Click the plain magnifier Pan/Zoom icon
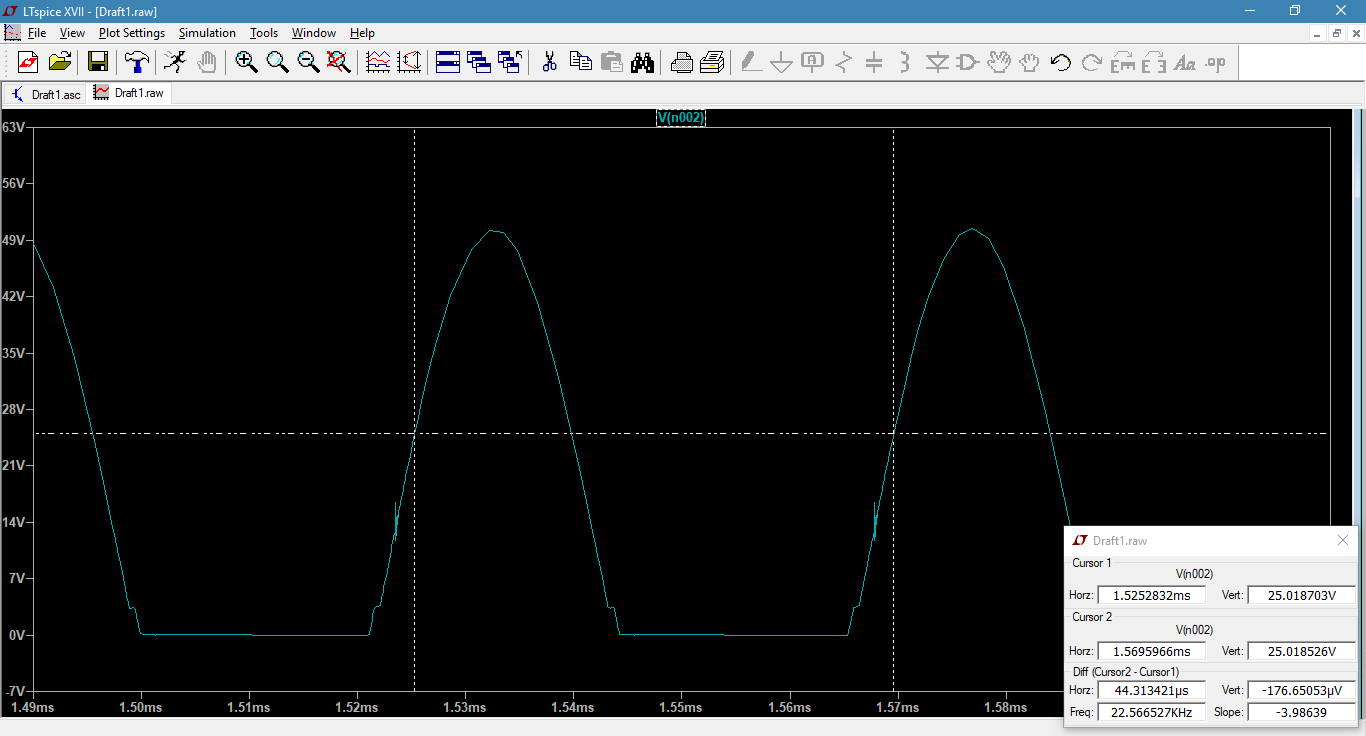This screenshot has height=736, width=1366. (x=277, y=62)
